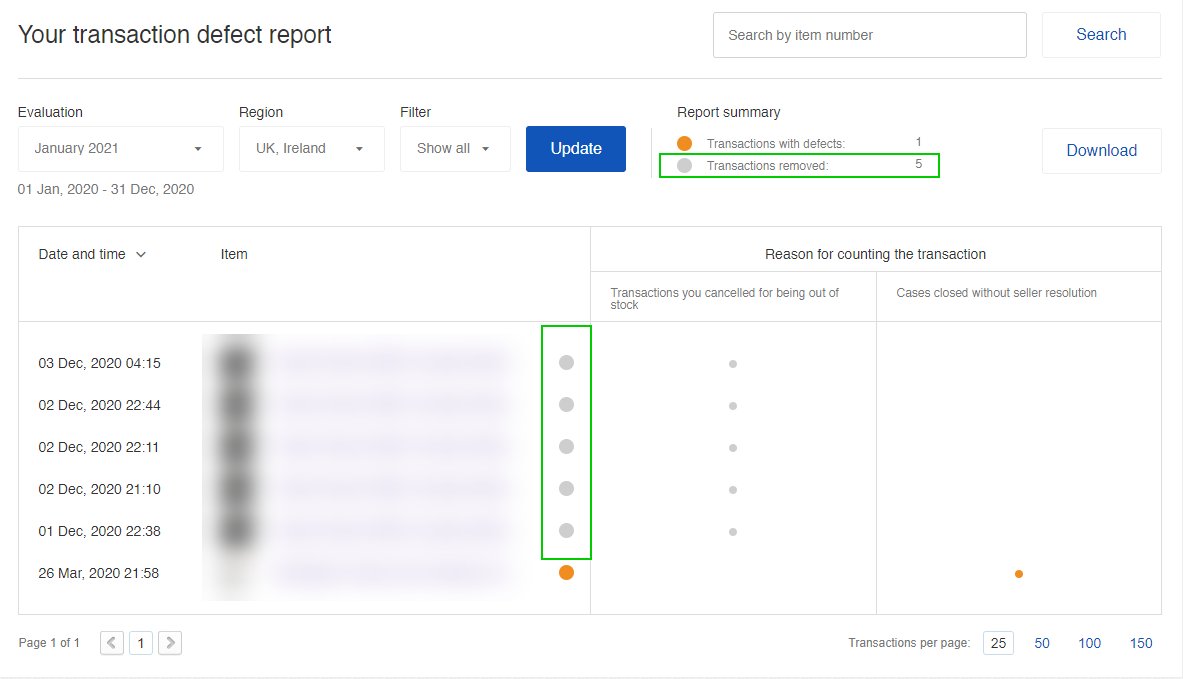Click grey 'Transactions removed' legend dot

684,166
